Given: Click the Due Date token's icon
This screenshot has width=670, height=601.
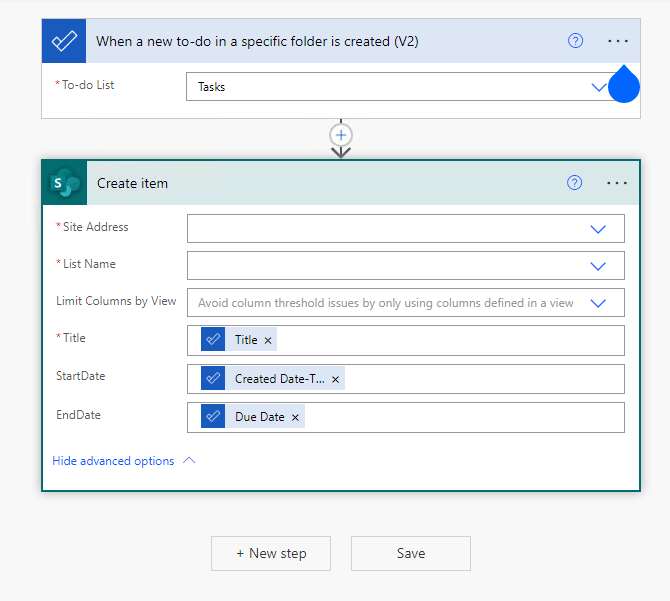Looking at the screenshot, I should (213, 416).
